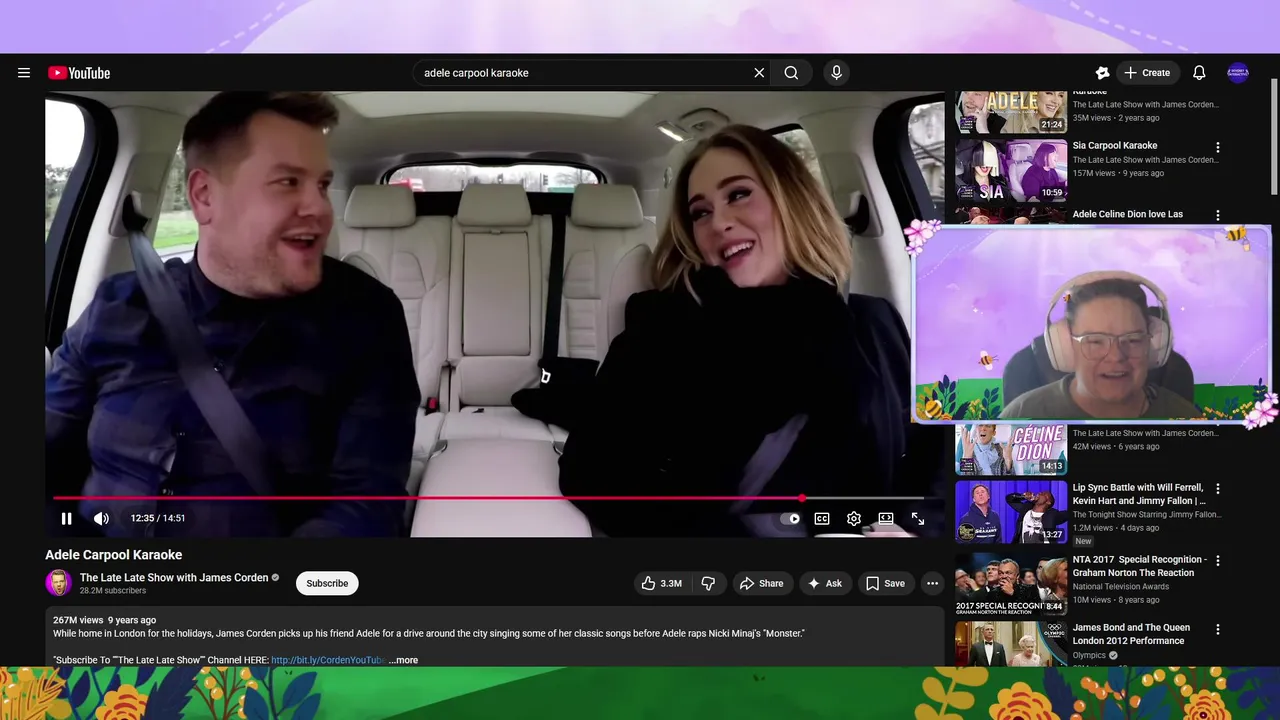Subscribe to The Late Late Show channel

pyautogui.click(x=327, y=583)
